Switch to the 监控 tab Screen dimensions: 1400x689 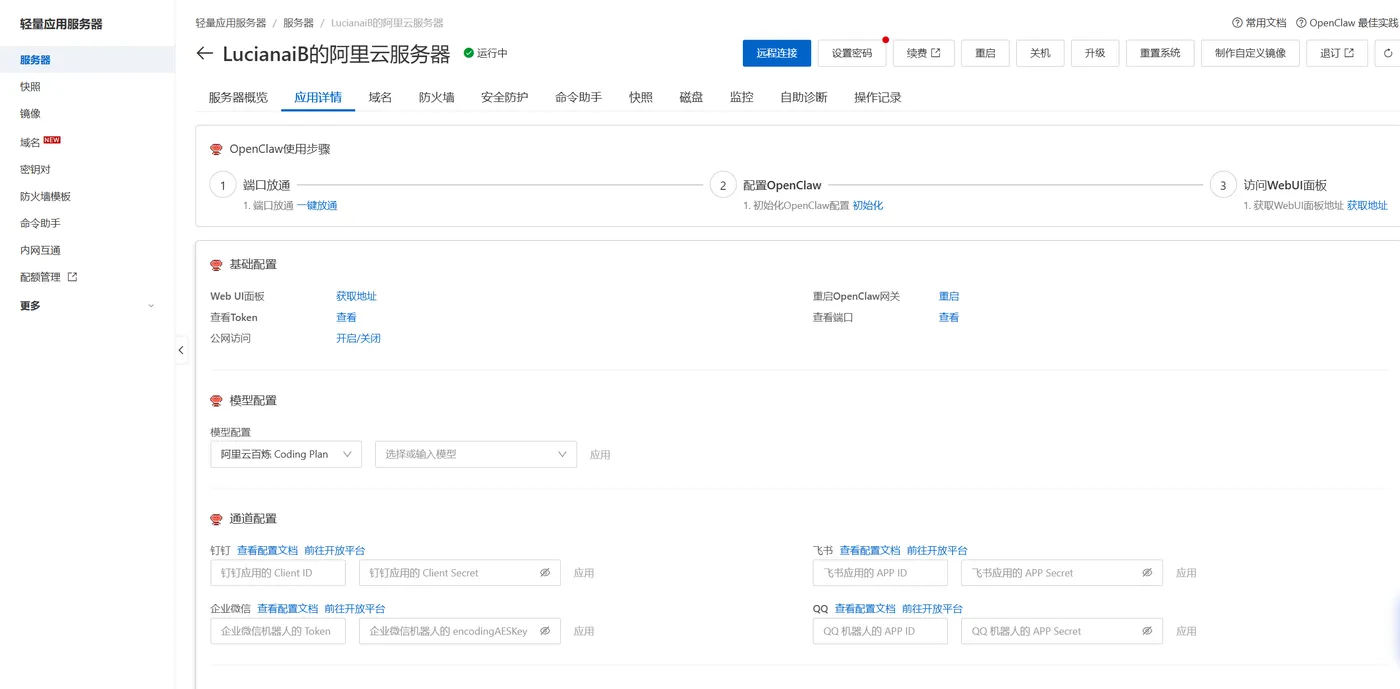(741, 97)
